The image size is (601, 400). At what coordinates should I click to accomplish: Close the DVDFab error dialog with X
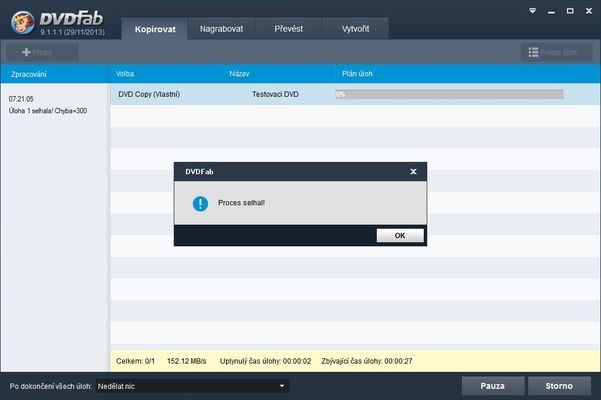click(x=413, y=172)
